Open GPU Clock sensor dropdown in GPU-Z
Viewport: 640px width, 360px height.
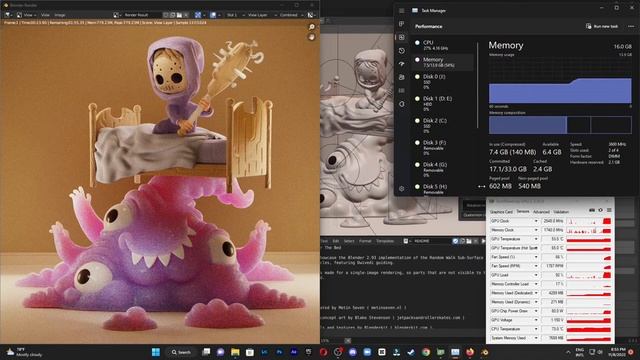[536, 221]
